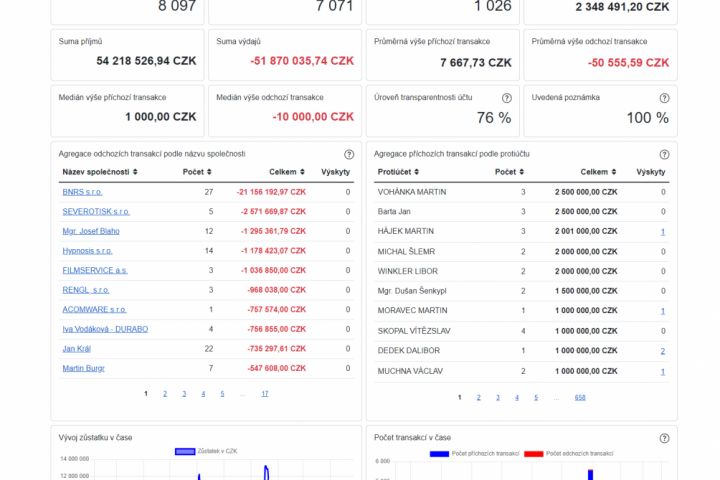
Task: Open help icon for Uvedená poznámka
Action: (x=664, y=98)
